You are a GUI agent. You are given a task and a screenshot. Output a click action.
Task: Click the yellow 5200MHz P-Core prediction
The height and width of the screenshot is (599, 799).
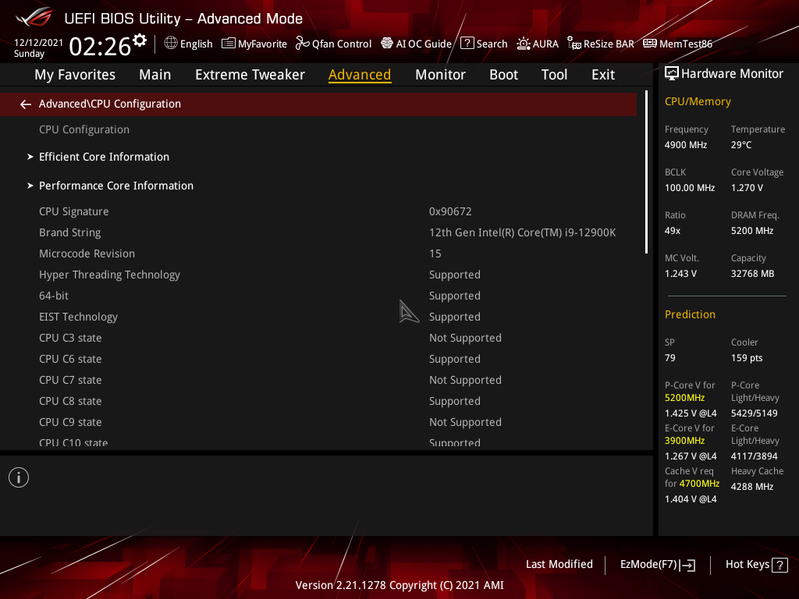(x=684, y=398)
